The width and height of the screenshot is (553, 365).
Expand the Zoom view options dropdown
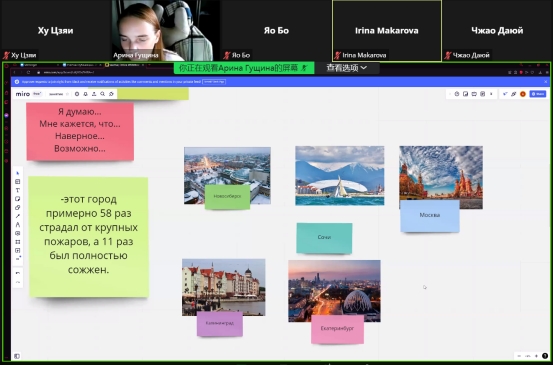(x=347, y=68)
